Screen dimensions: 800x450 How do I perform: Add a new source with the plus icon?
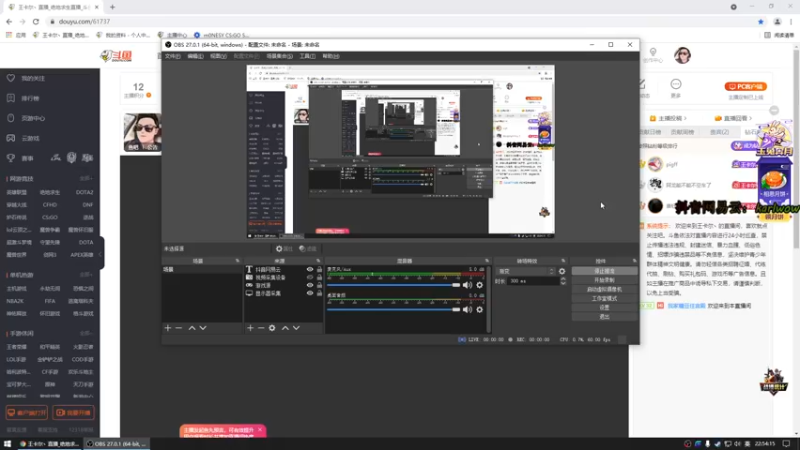250,328
